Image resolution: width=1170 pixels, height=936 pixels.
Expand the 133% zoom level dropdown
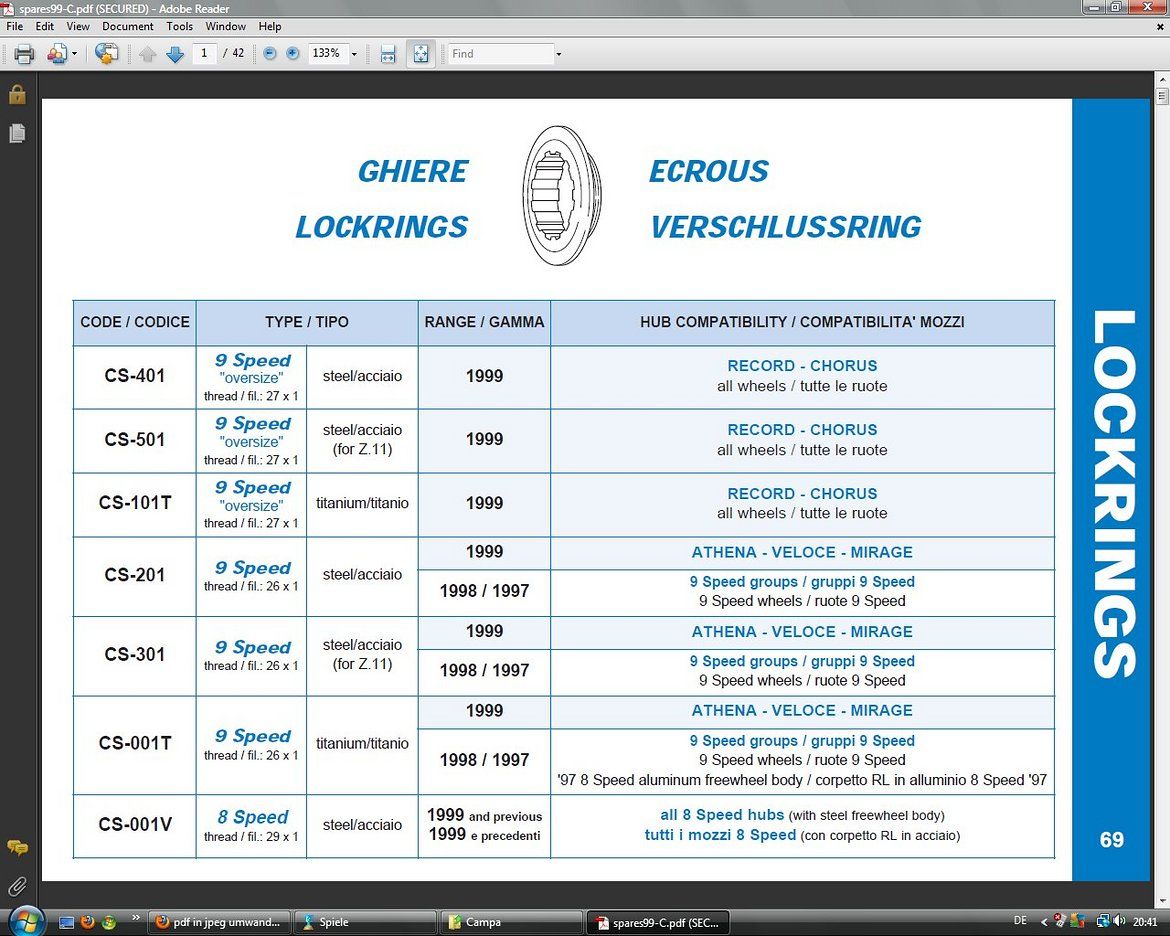tap(354, 54)
